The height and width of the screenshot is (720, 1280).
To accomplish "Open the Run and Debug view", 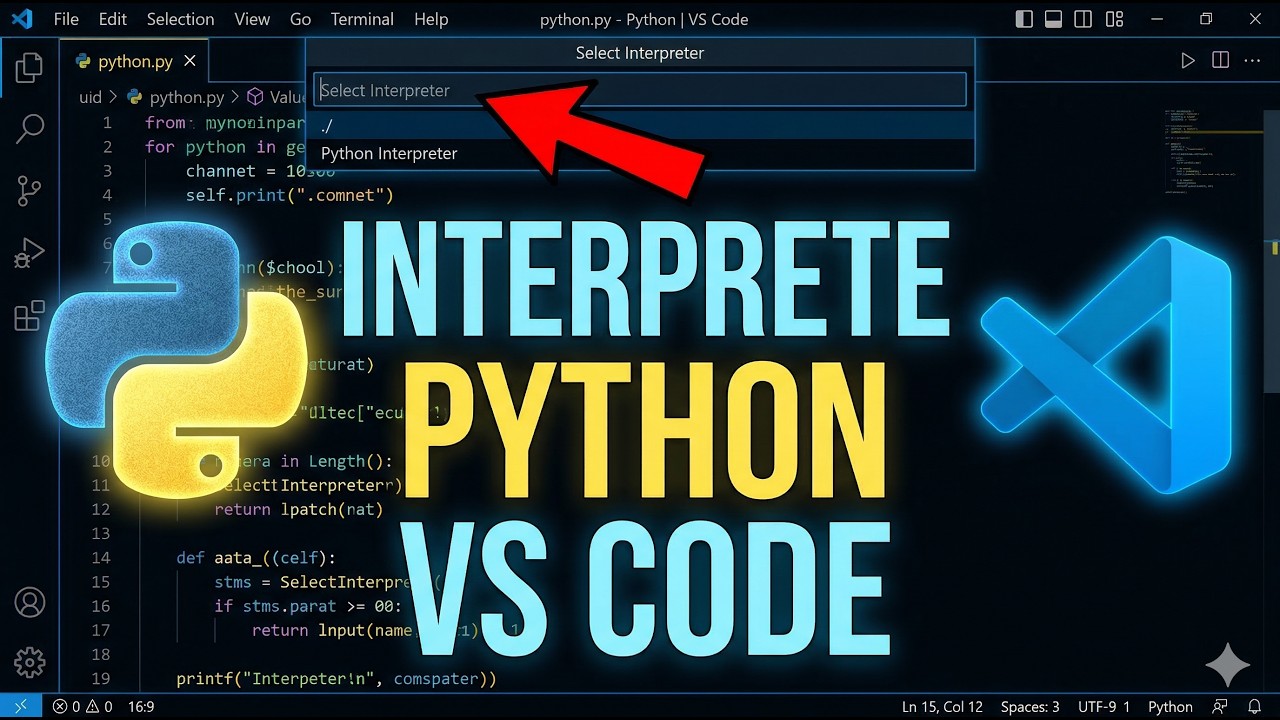I will (30, 253).
